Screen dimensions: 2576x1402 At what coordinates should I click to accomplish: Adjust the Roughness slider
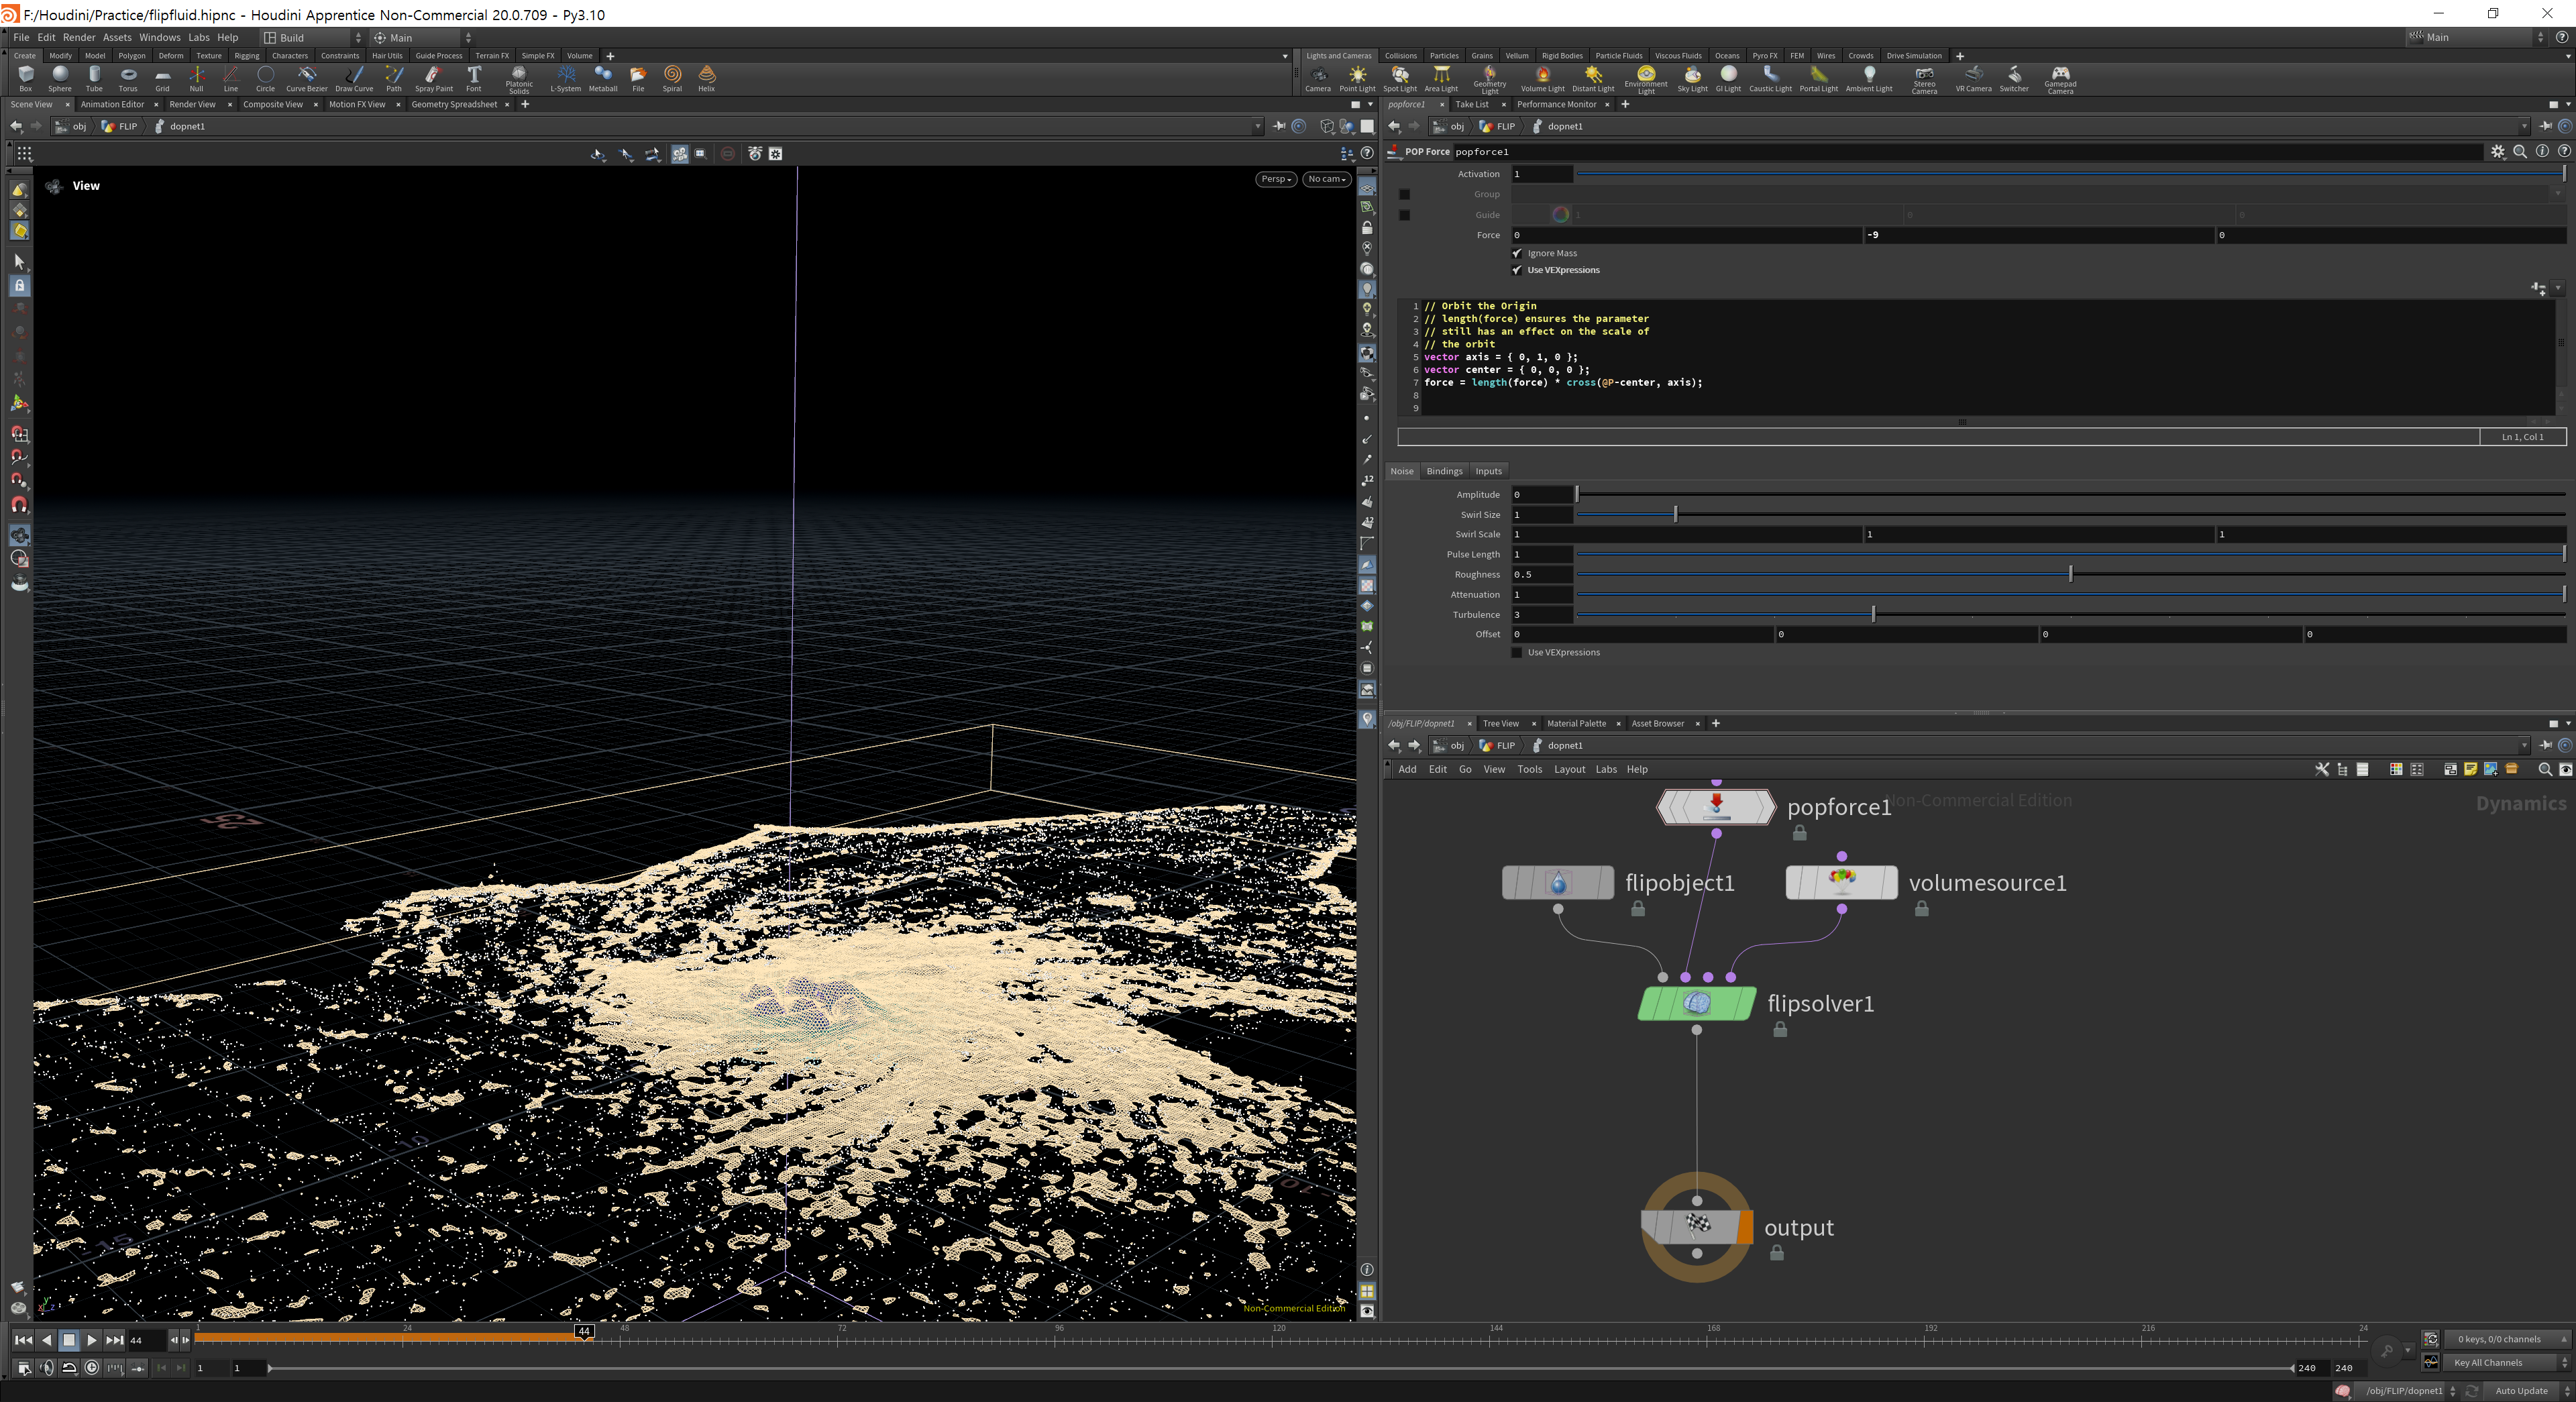click(2070, 574)
